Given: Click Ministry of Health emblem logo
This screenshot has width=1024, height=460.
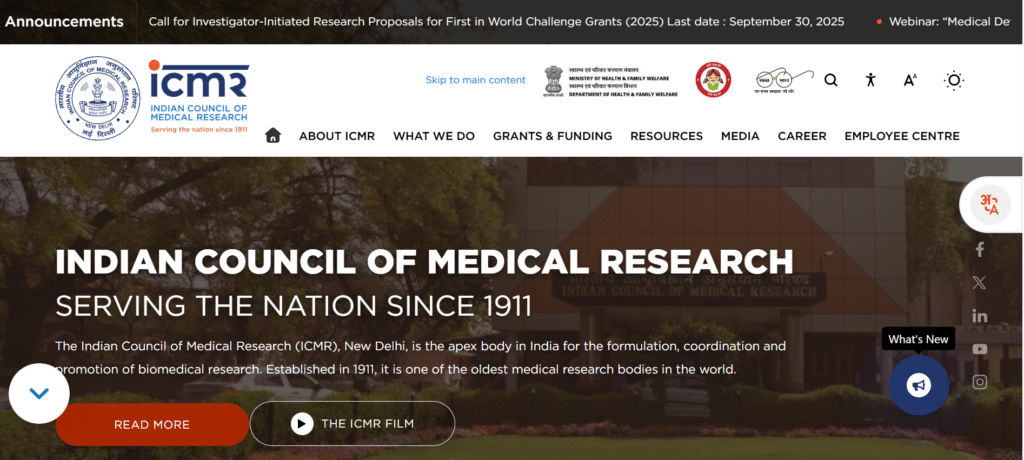Looking at the screenshot, I should [x=610, y=81].
